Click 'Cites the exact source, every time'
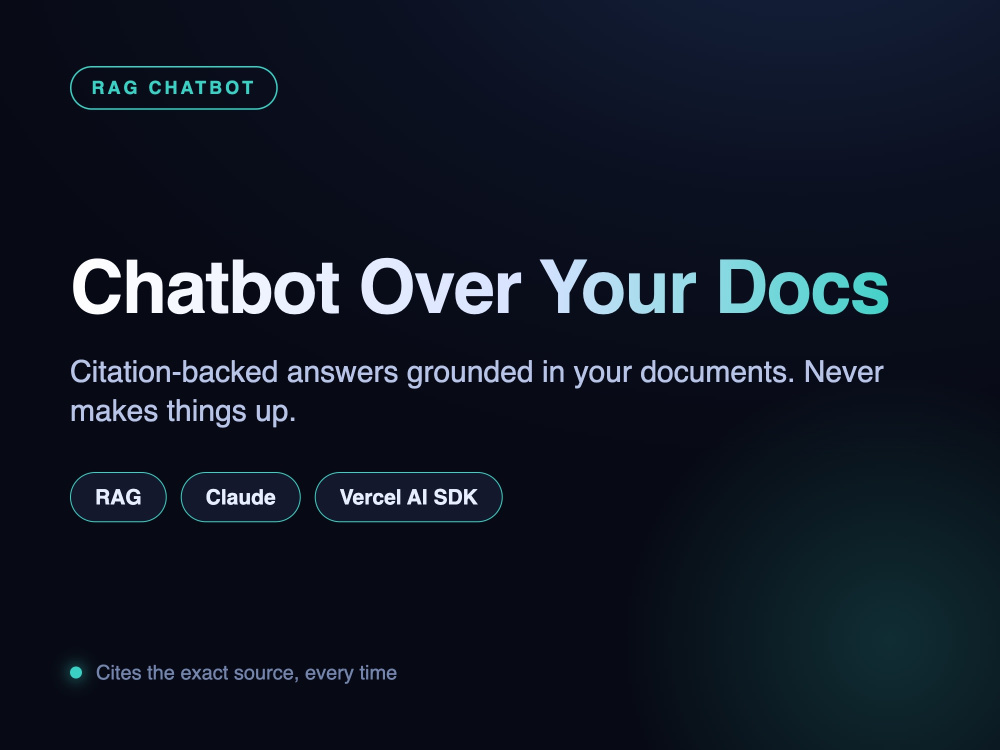The width and height of the screenshot is (1000, 750). (x=246, y=673)
